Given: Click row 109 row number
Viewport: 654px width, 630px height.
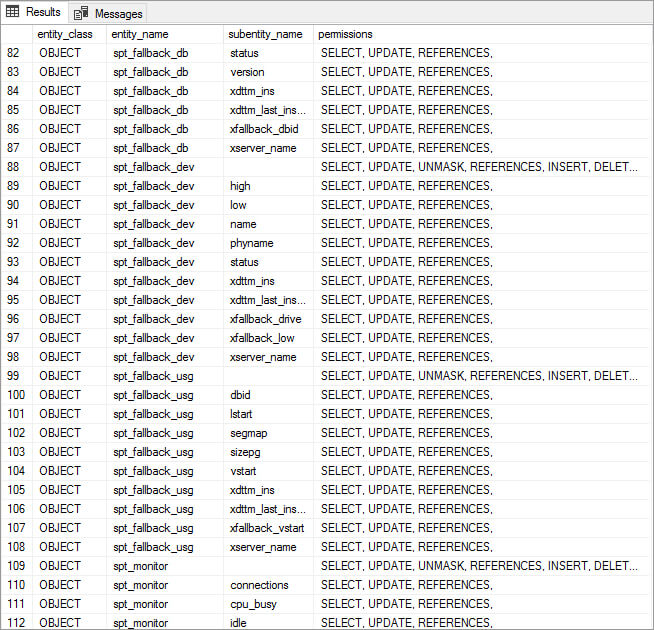Looking at the screenshot, I should [x=16, y=566].
